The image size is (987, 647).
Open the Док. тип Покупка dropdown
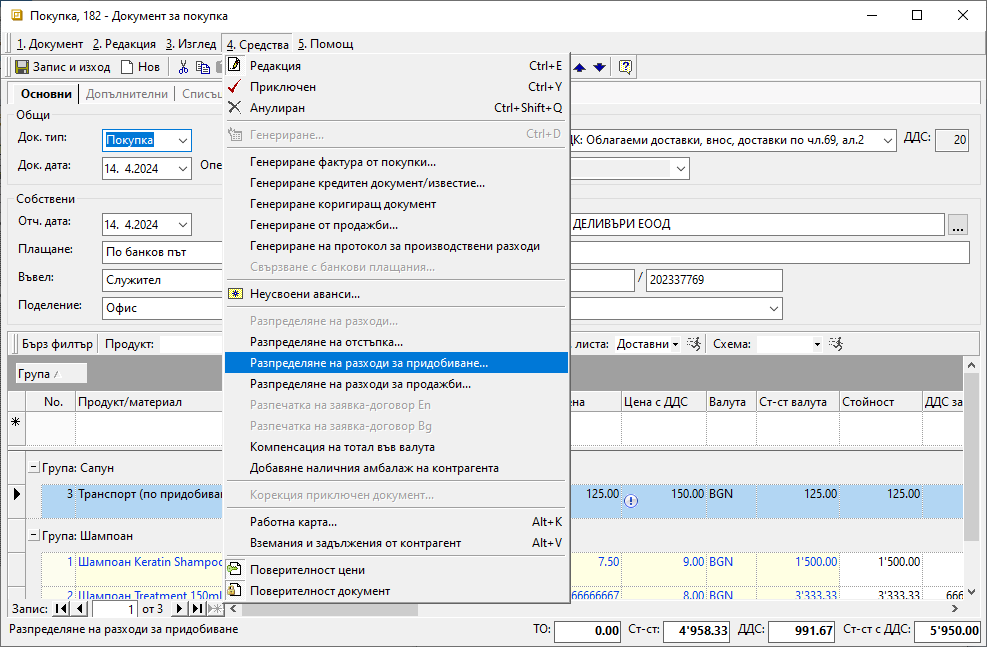pyautogui.click(x=182, y=141)
